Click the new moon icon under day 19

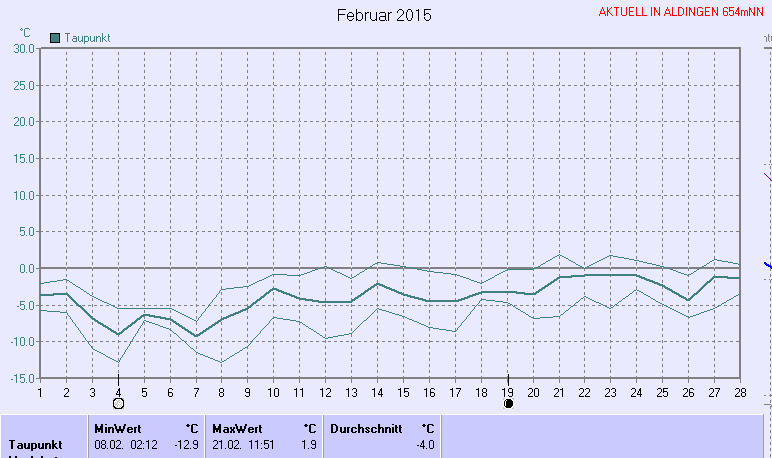coord(508,403)
